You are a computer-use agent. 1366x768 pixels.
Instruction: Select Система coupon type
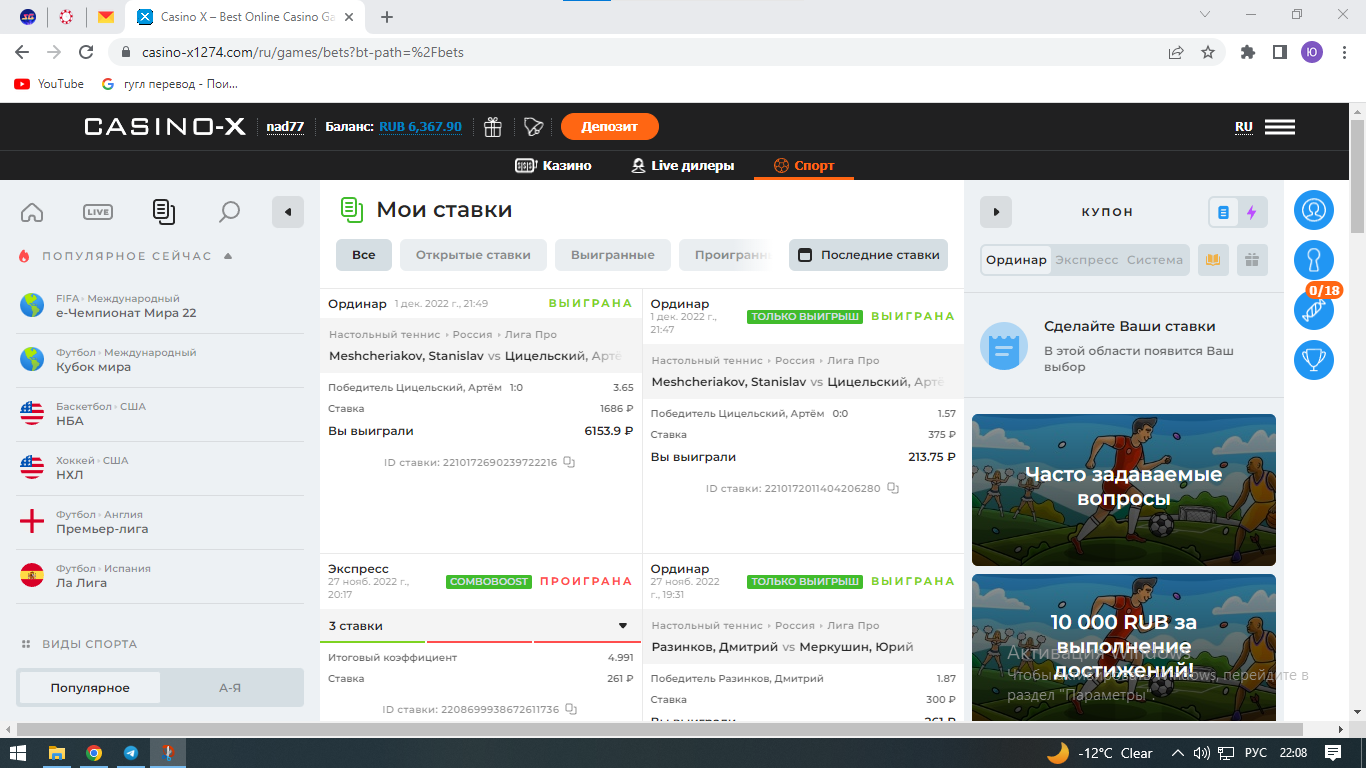1154,260
